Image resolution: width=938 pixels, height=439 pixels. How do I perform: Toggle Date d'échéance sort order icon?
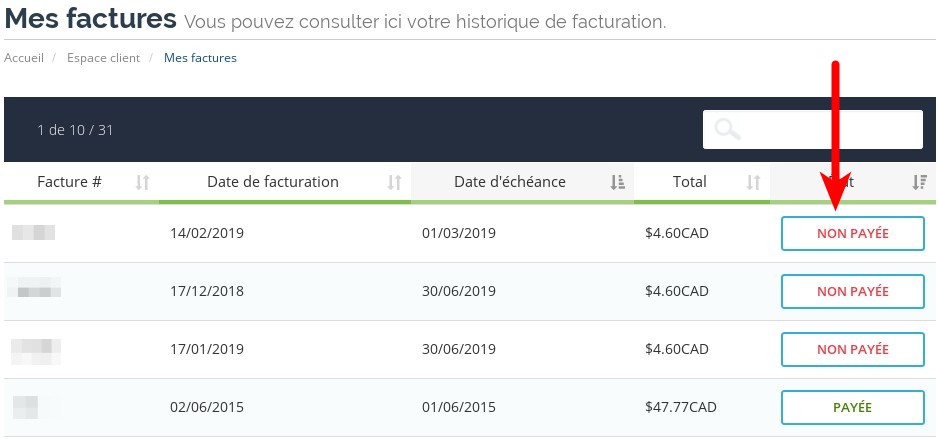click(617, 182)
